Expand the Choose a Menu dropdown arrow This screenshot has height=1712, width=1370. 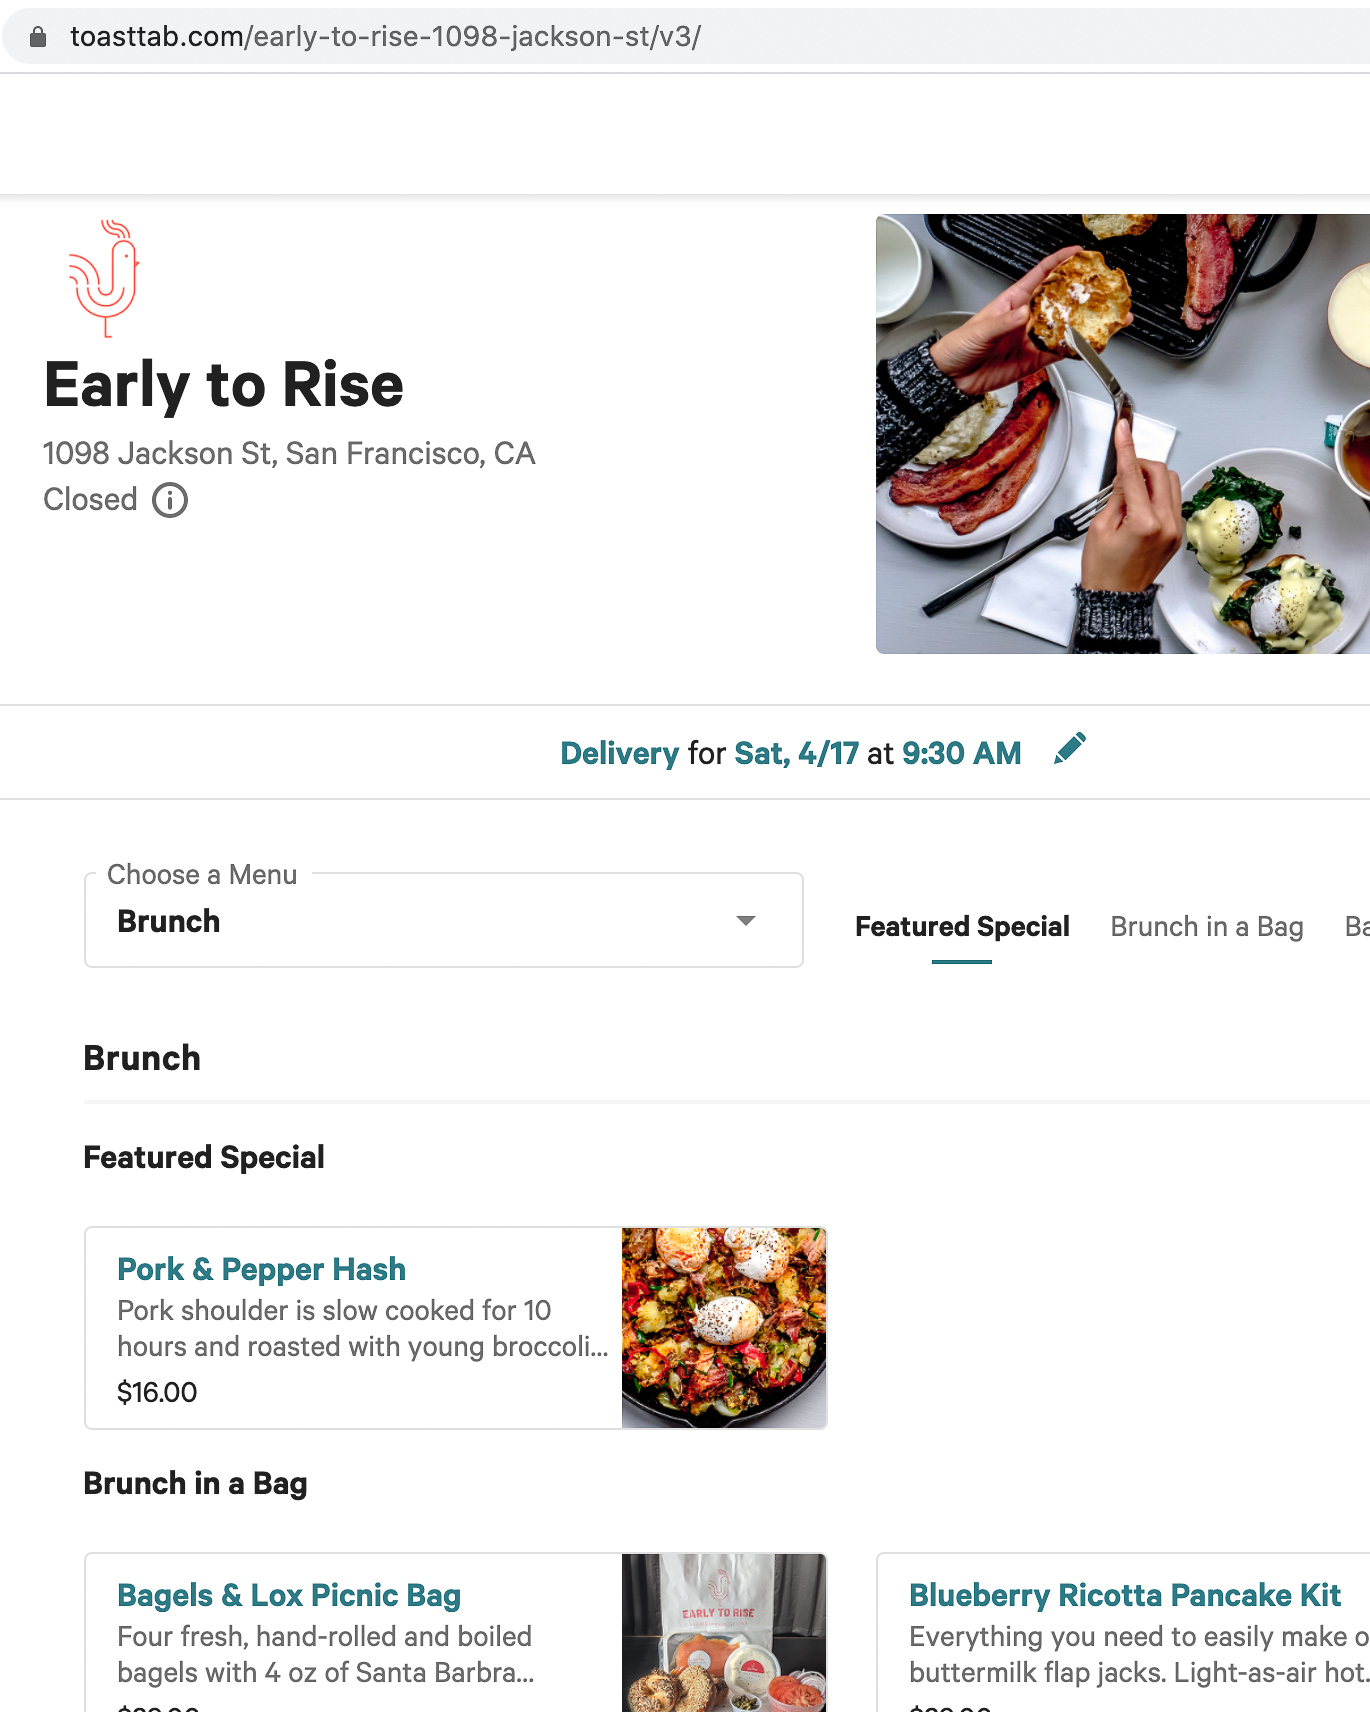click(745, 921)
